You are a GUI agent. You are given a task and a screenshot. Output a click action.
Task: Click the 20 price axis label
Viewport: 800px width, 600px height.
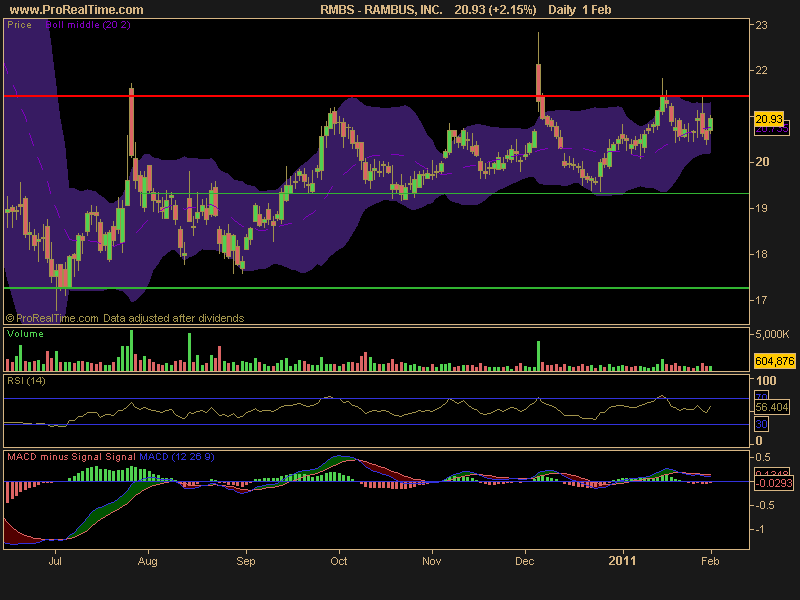761,162
